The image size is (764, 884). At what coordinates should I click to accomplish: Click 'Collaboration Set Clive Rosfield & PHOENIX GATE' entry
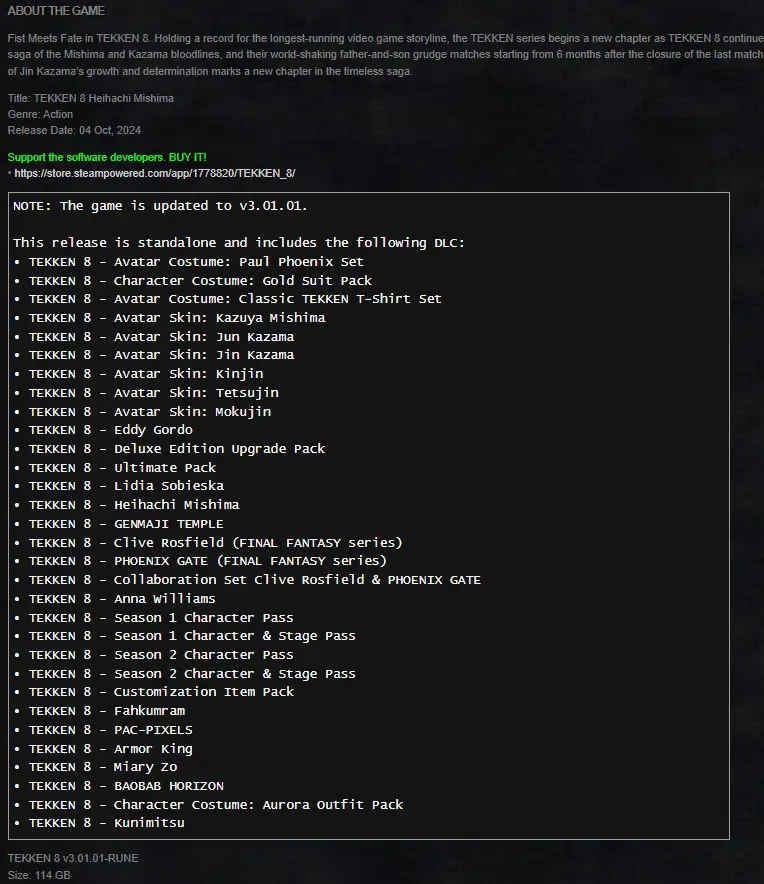pos(255,580)
